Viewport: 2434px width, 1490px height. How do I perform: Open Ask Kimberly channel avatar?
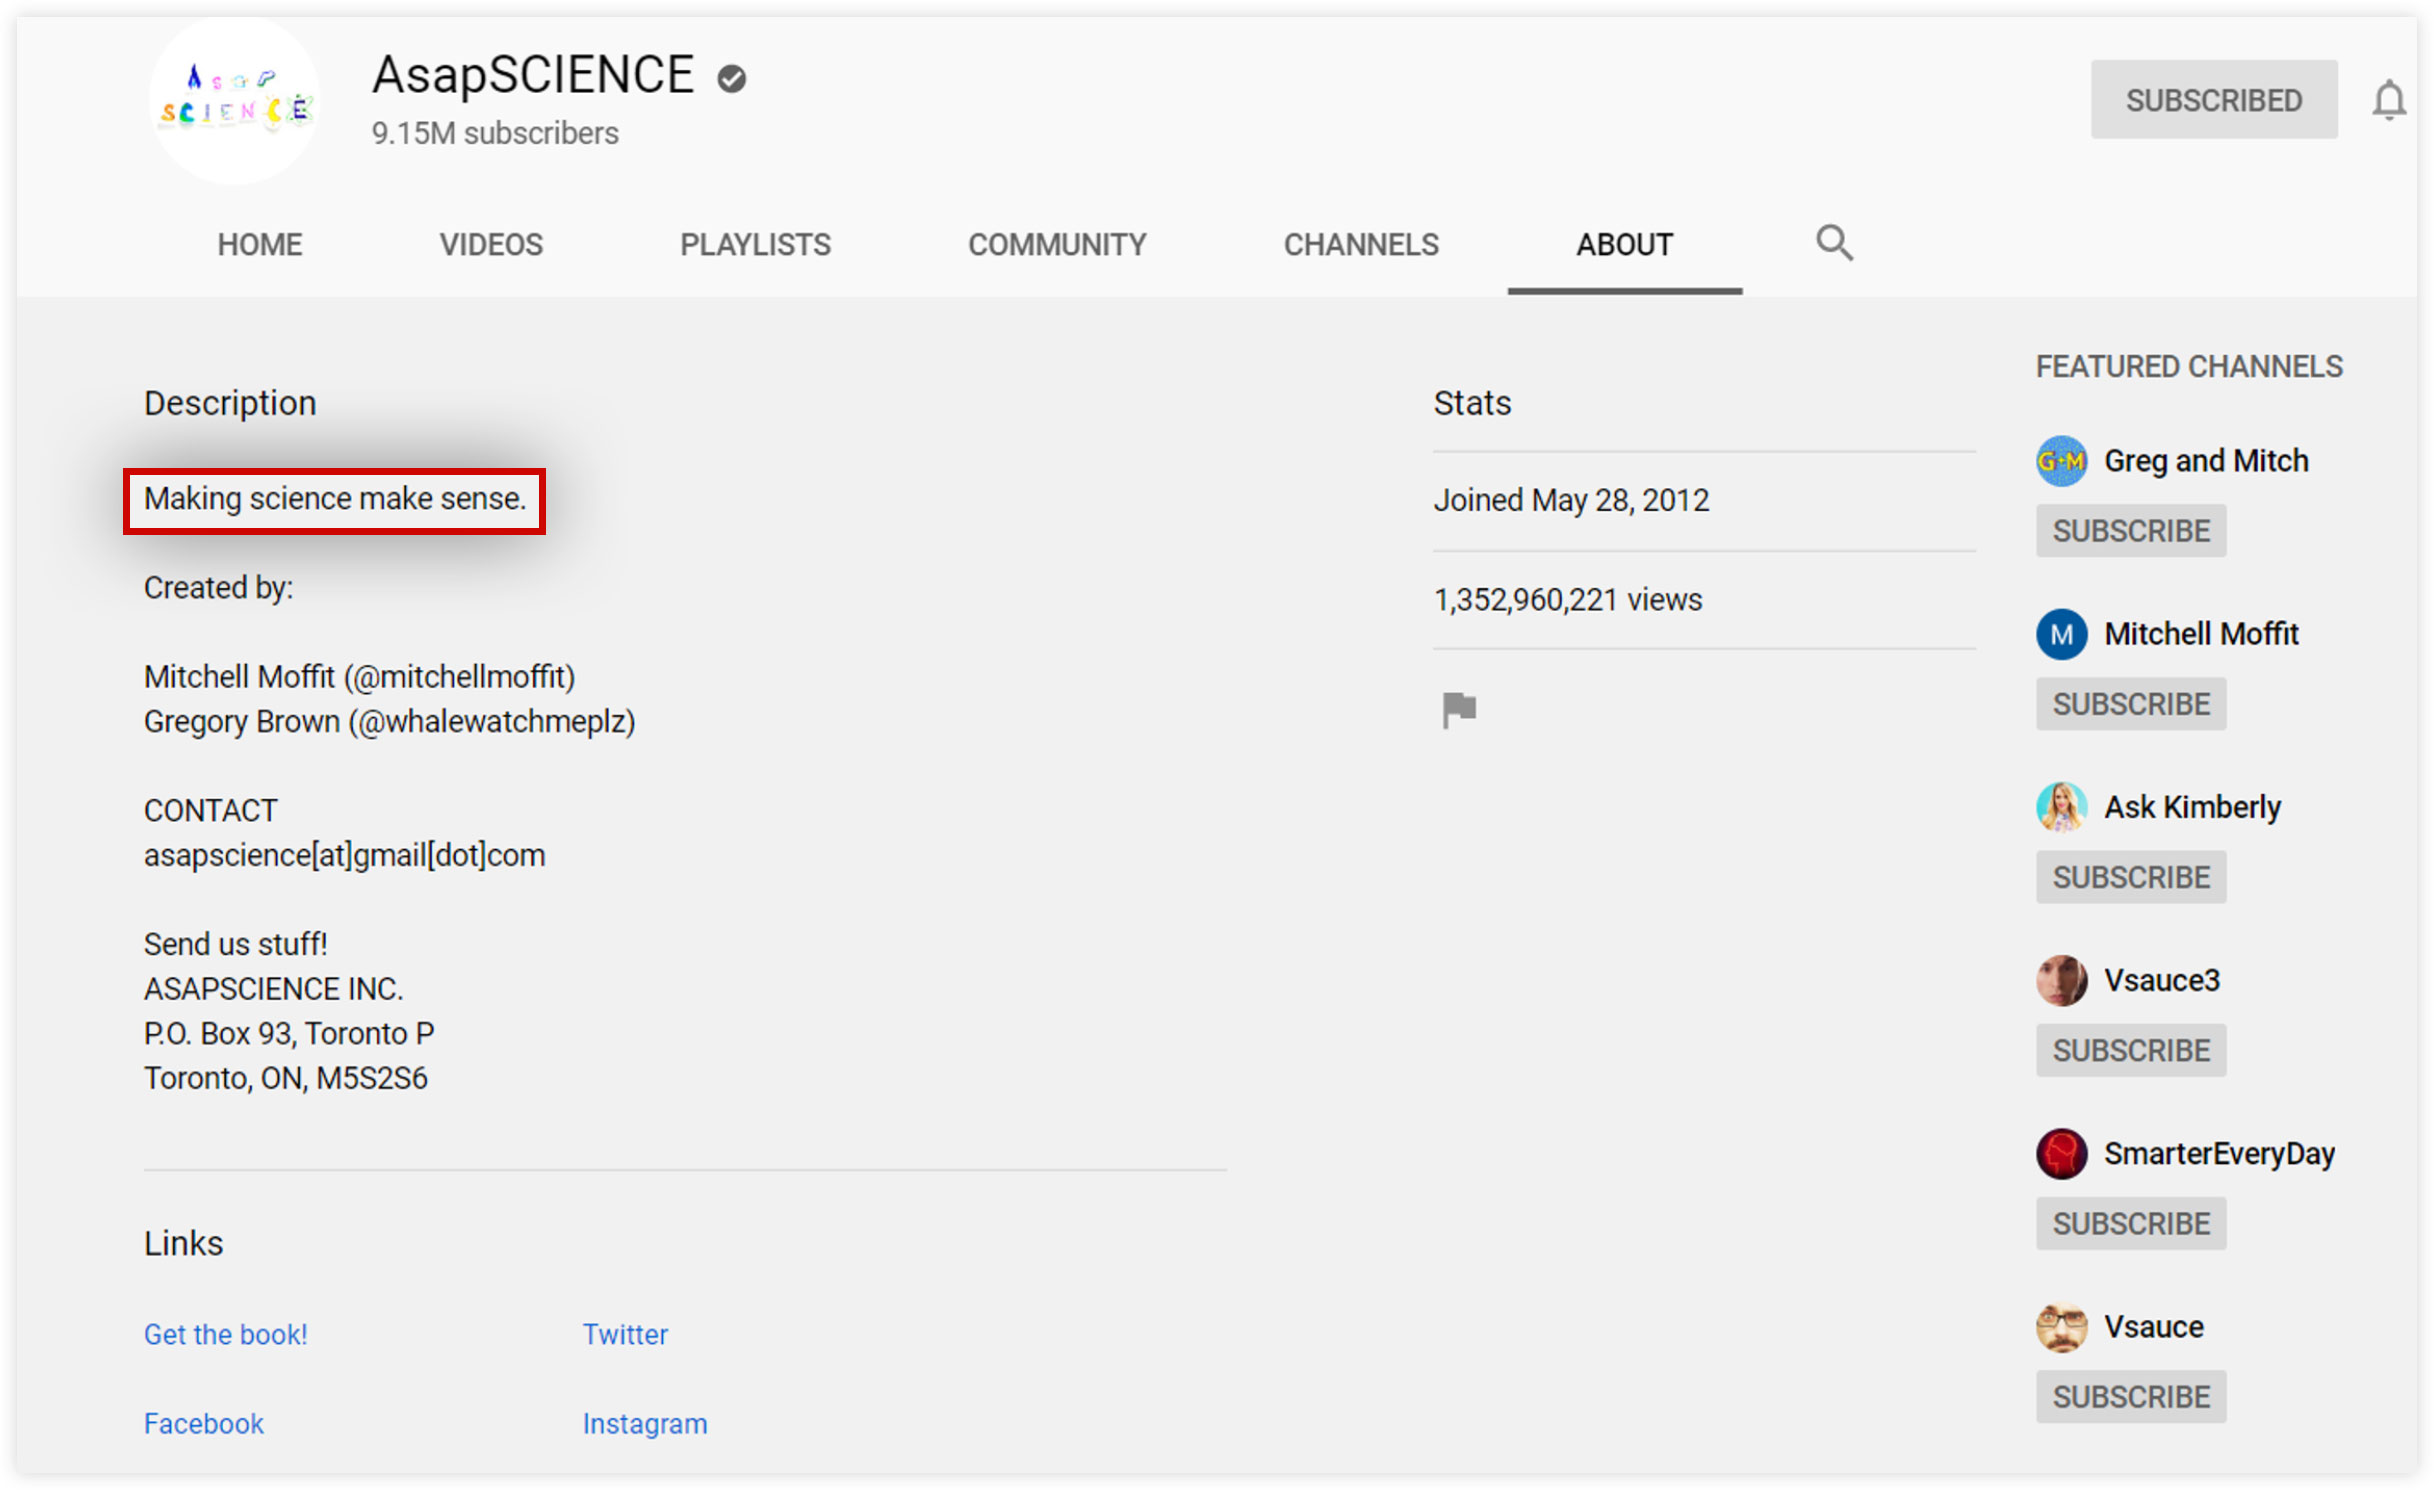pos(2061,807)
